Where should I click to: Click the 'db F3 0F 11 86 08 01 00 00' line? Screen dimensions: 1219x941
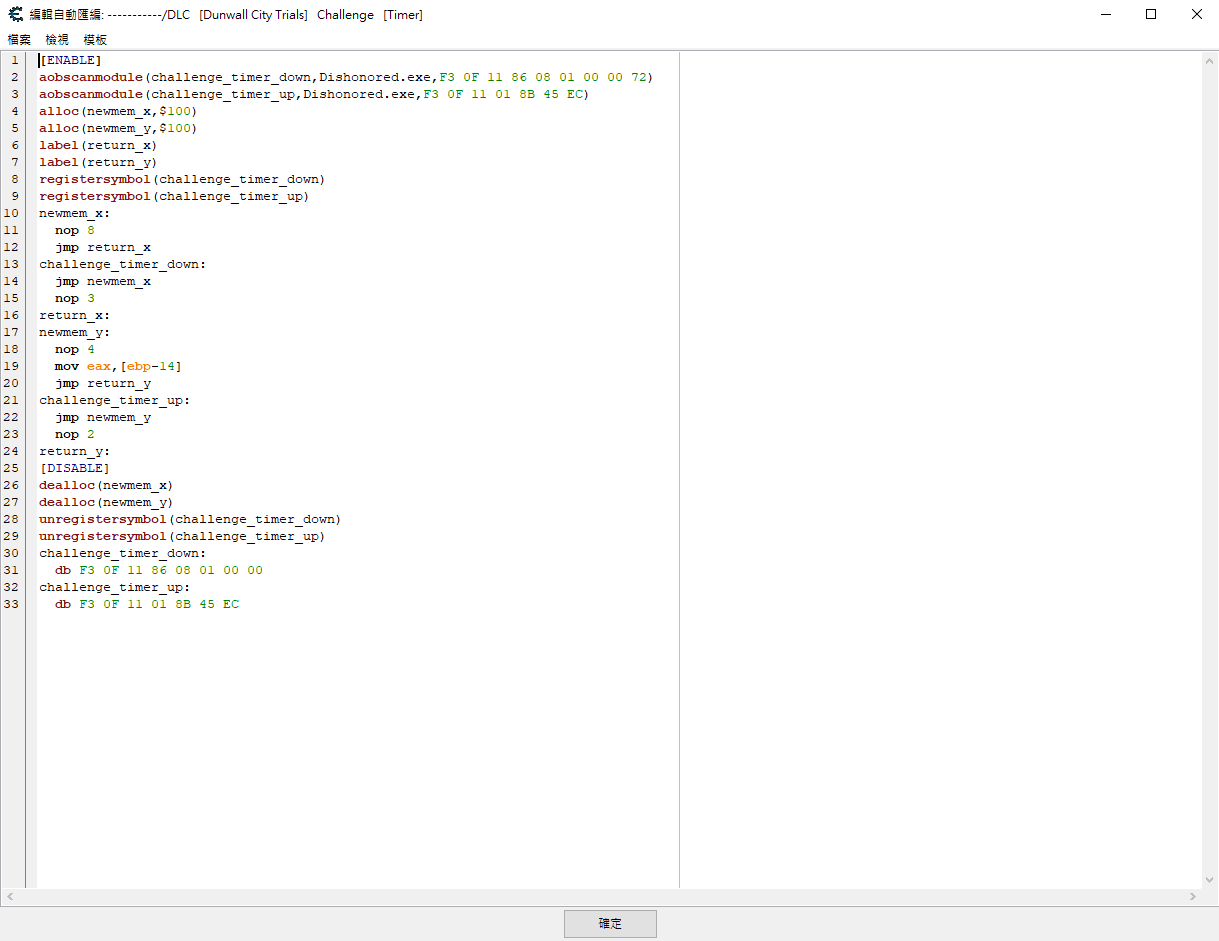pos(159,570)
